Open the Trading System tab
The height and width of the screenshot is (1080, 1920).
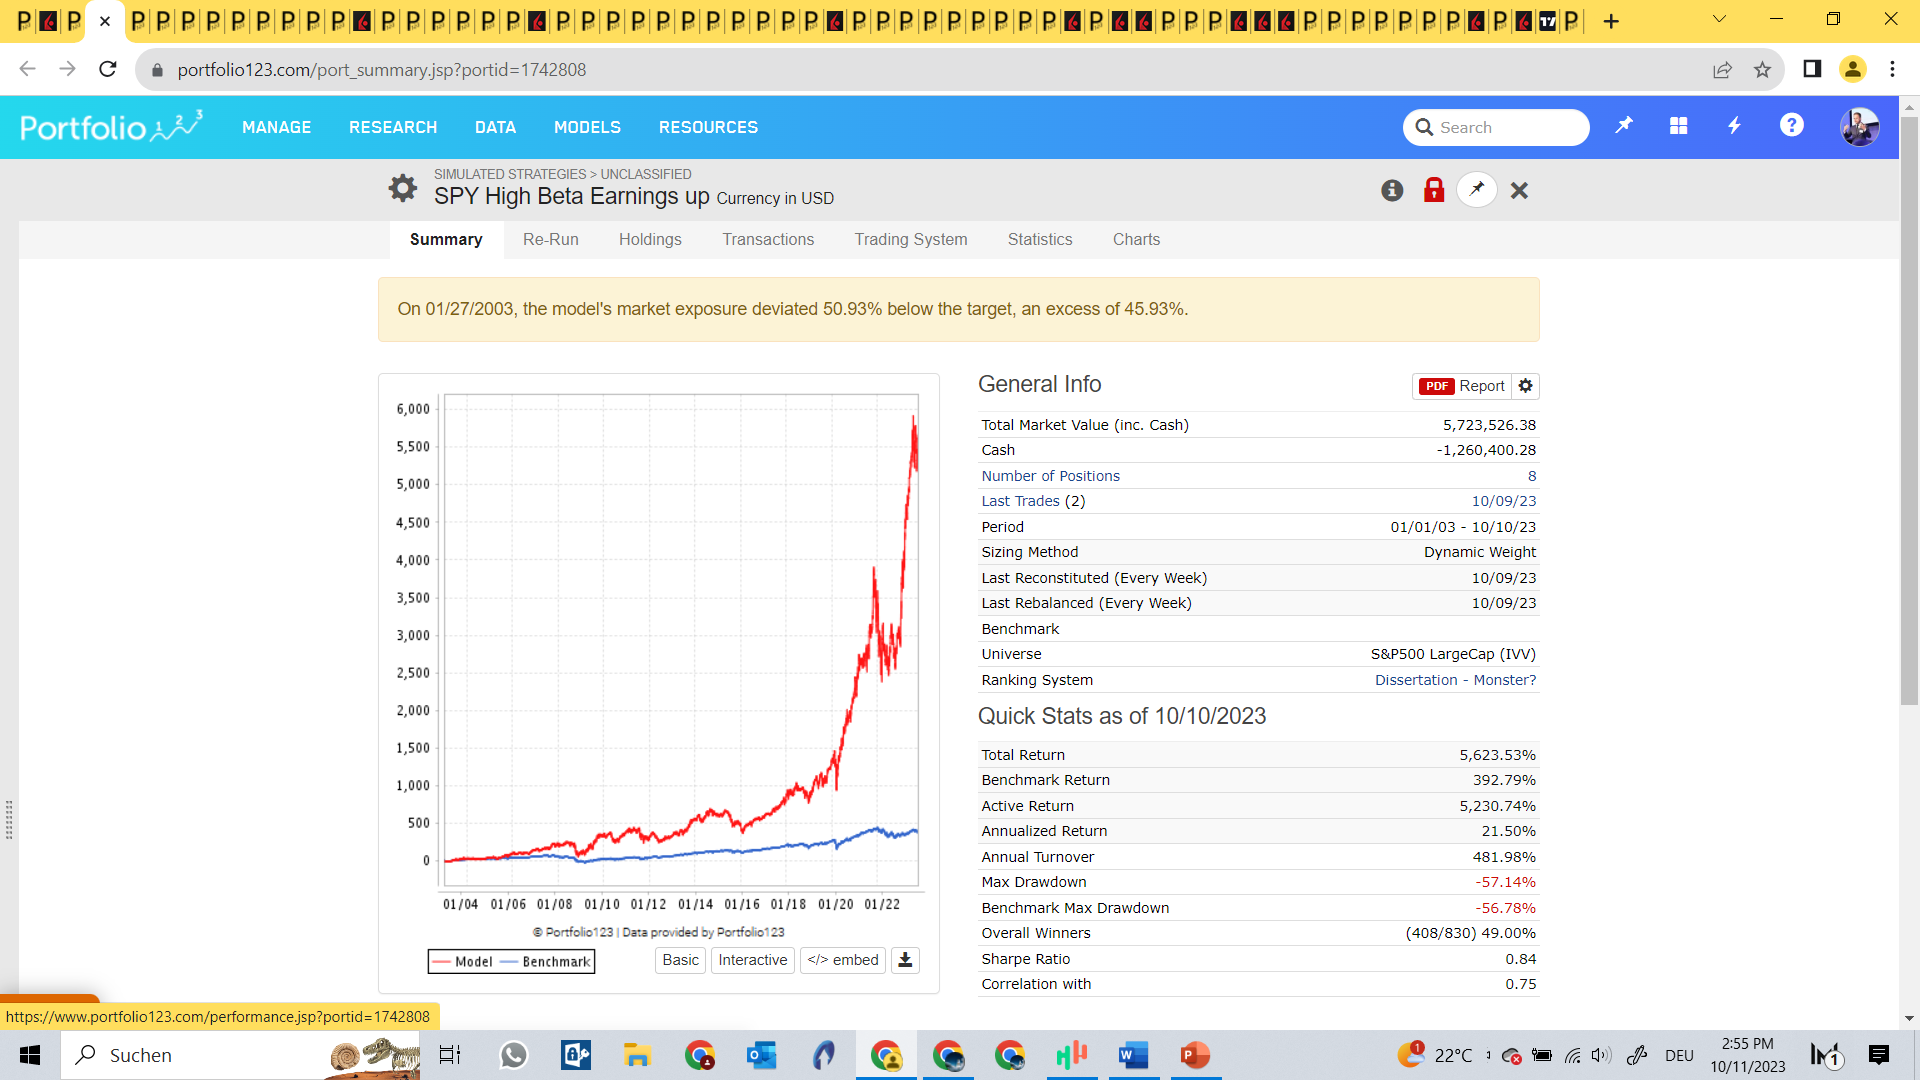910,240
